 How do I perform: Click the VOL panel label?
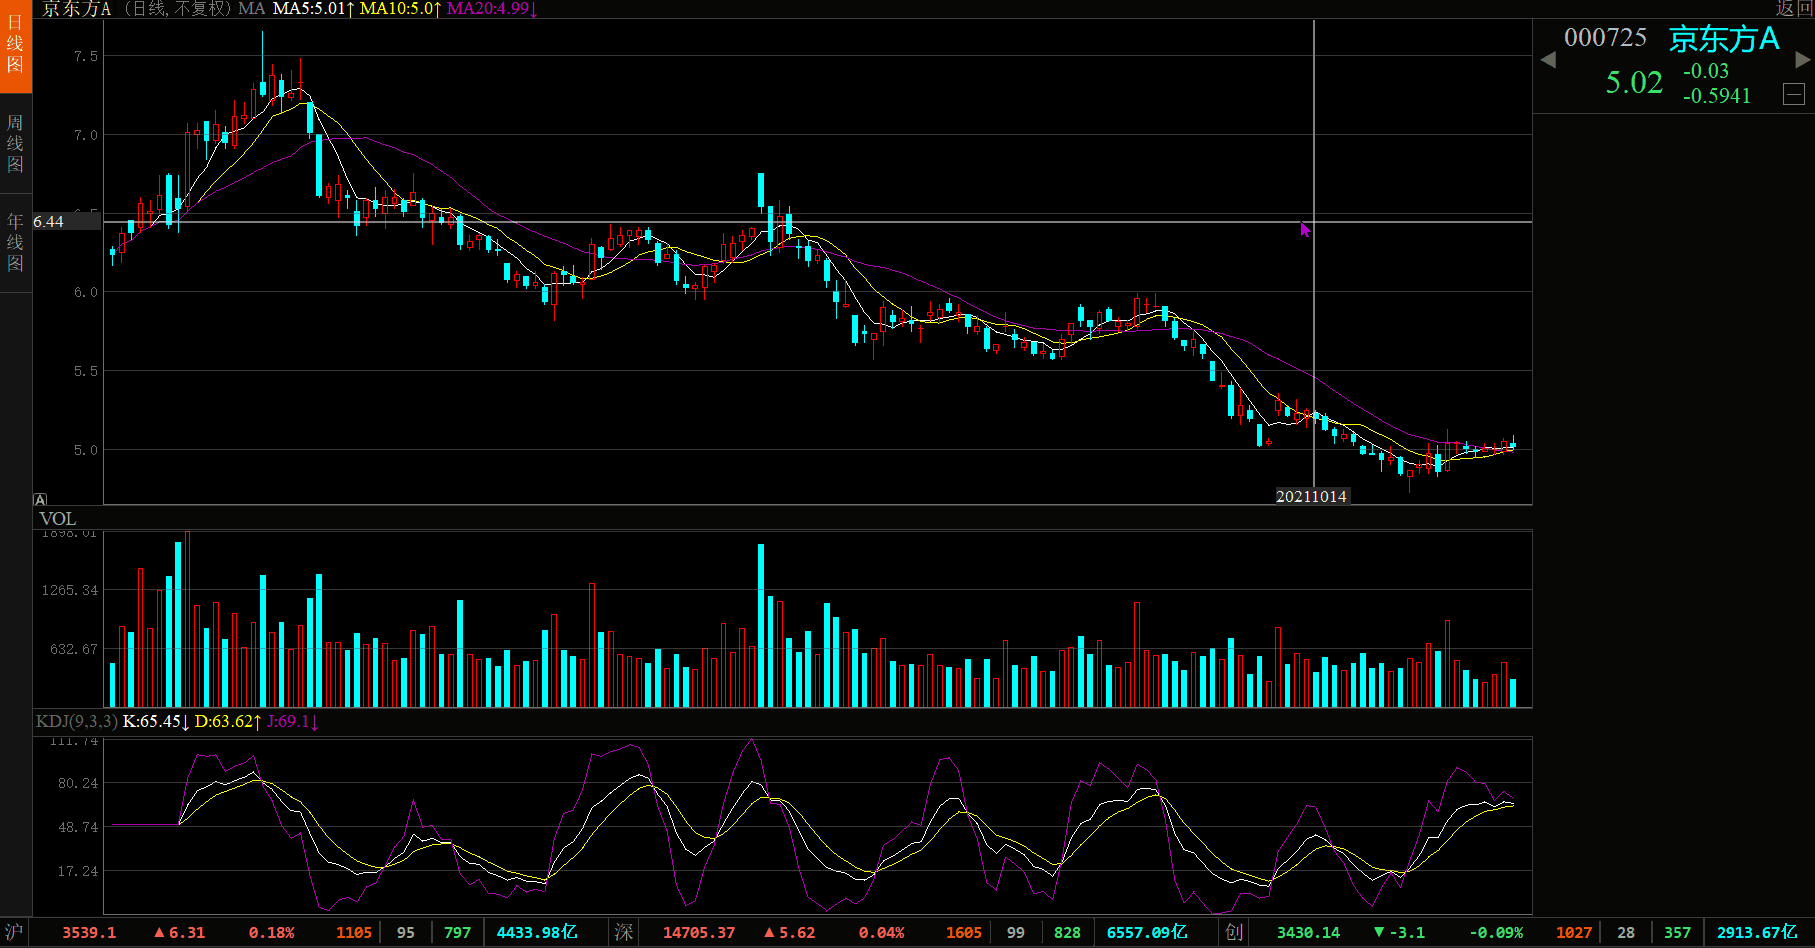[58, 518]
